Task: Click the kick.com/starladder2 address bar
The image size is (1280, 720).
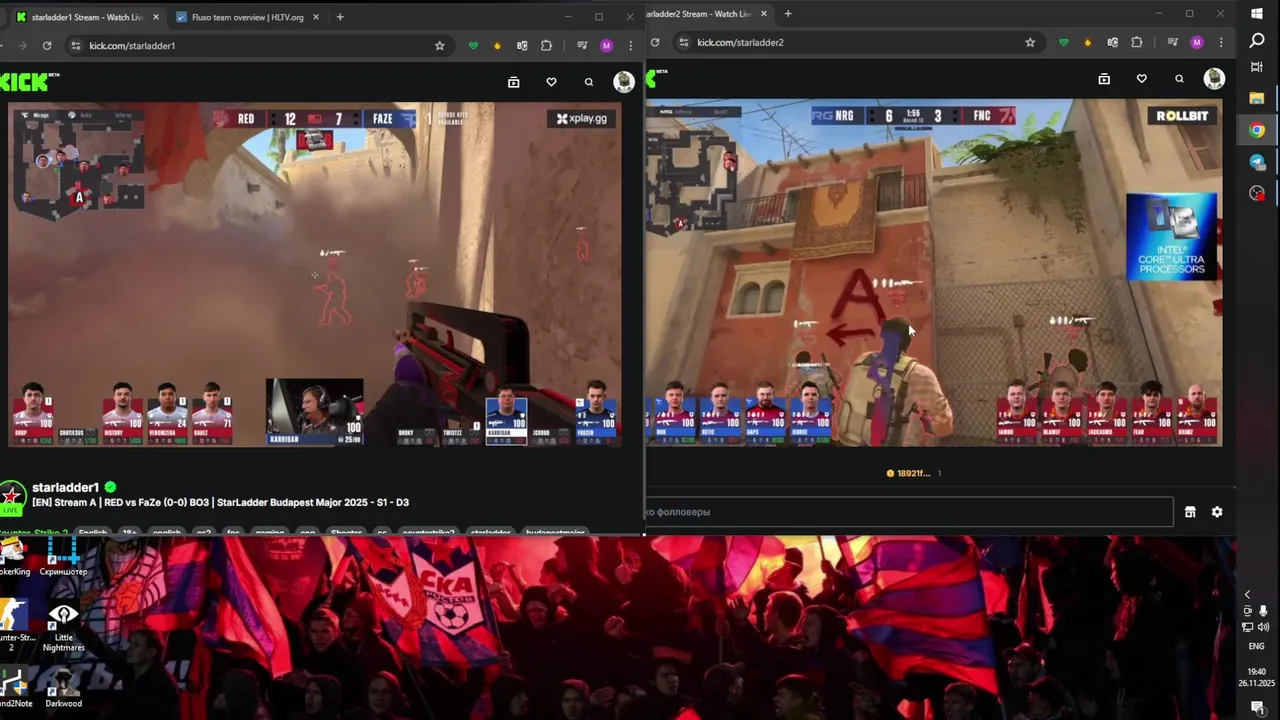Action: pos(855,42)
